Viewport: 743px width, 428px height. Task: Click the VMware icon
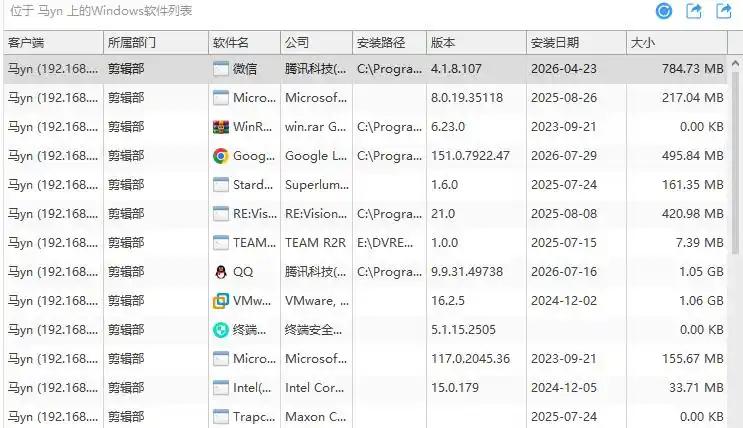(221, 301)
